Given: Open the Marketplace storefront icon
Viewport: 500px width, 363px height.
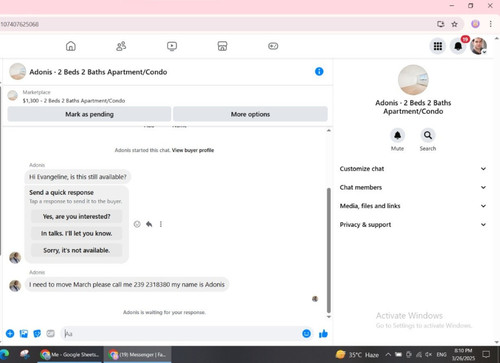Looking at the screenshot, I should pyautogui.click(x=222, y=46).
